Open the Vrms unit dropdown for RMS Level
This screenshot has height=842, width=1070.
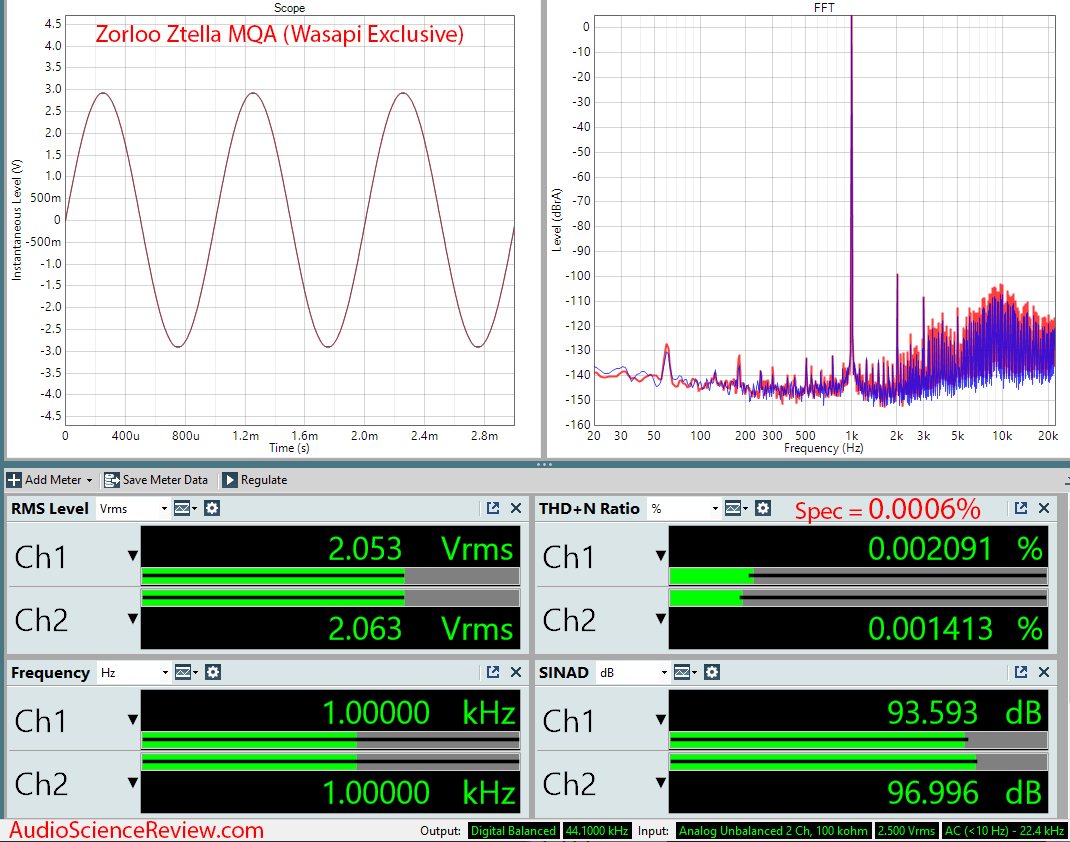133,508
